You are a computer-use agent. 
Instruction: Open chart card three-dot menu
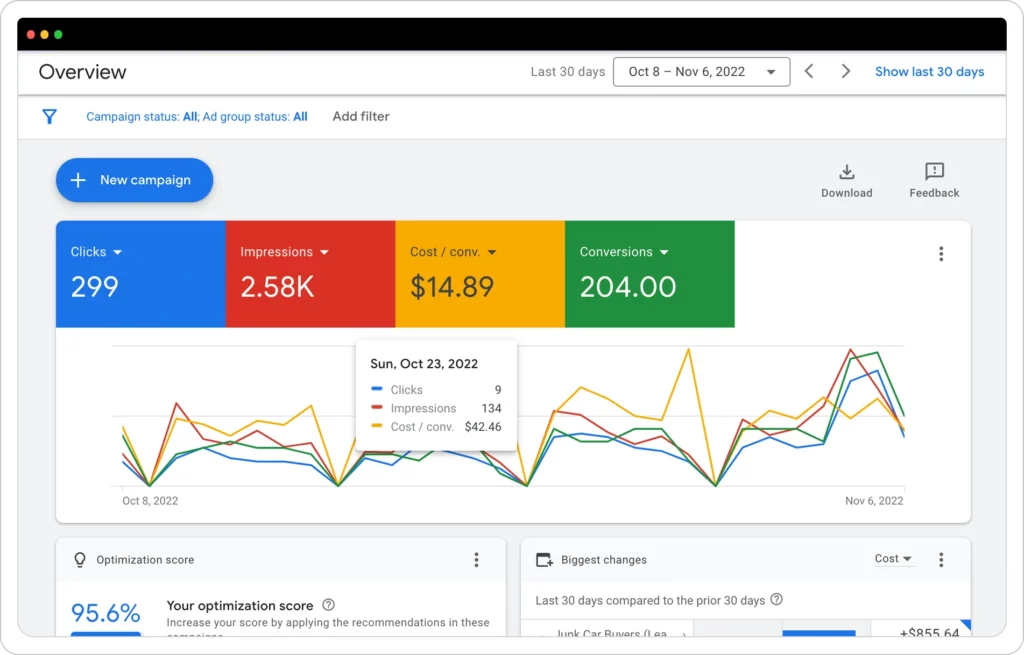tap(940, 254)
